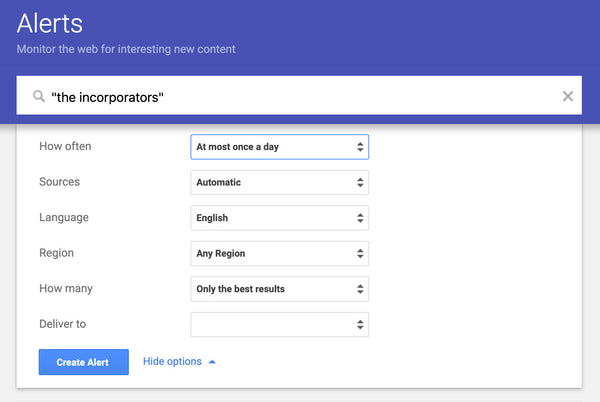Click the magnifier search icon
The width and height of the screenshot is (600, 402).
[x=39, y=97]
